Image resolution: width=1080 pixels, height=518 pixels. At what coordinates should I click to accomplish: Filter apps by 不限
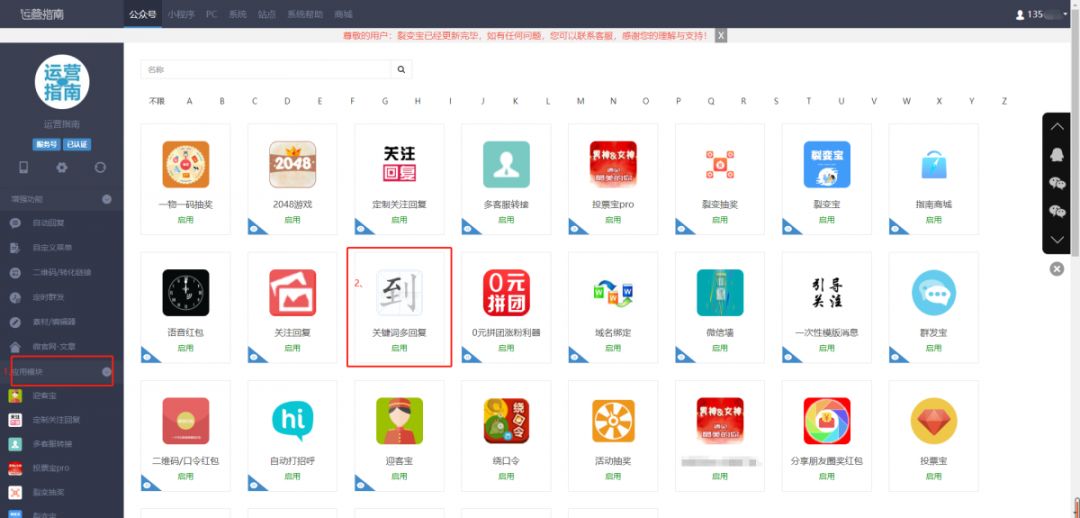click(157, 101)
